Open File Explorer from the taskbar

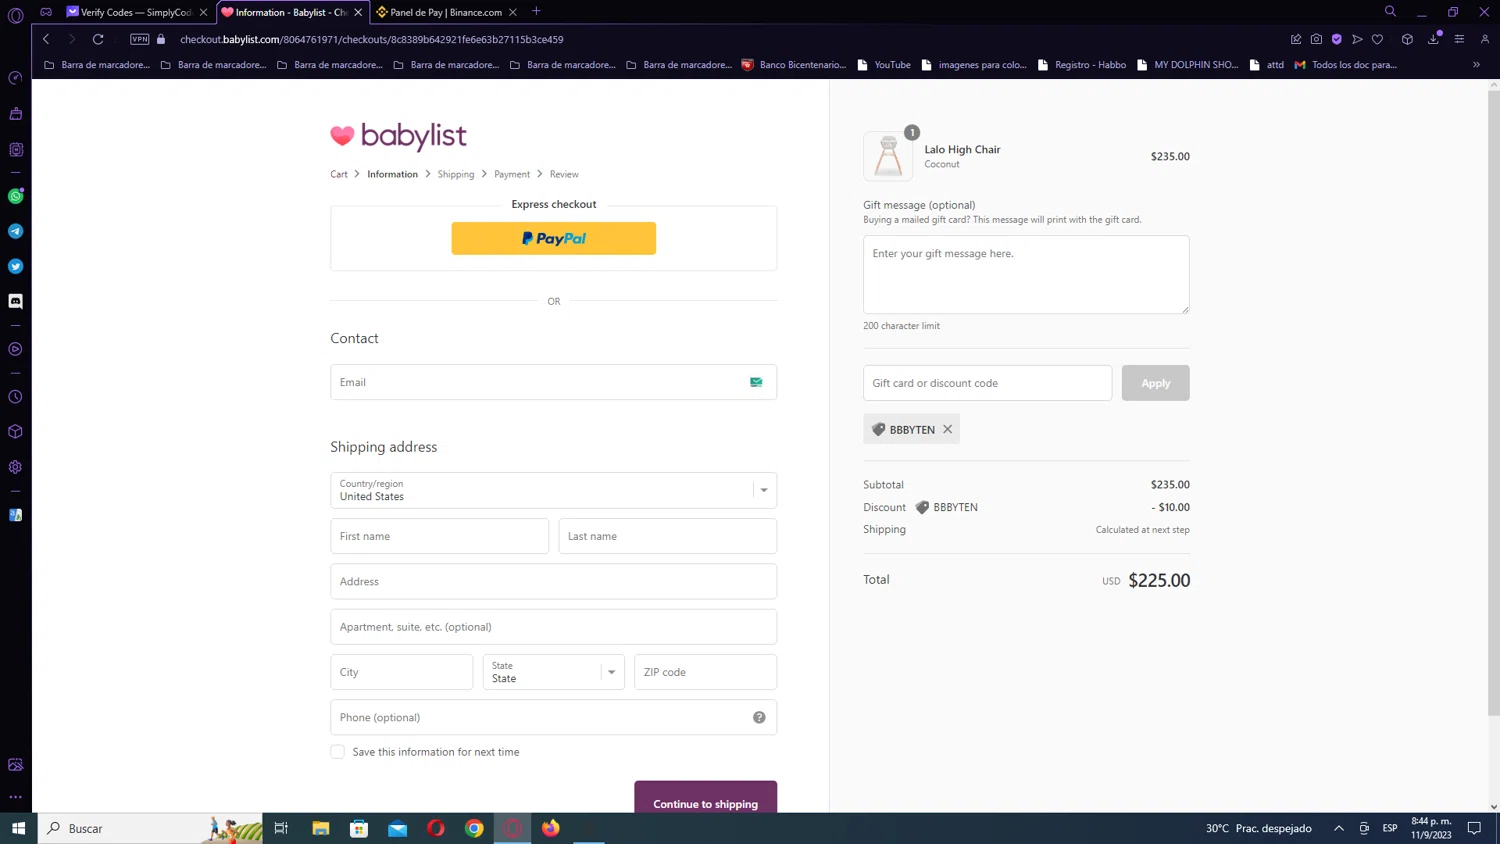321,828
